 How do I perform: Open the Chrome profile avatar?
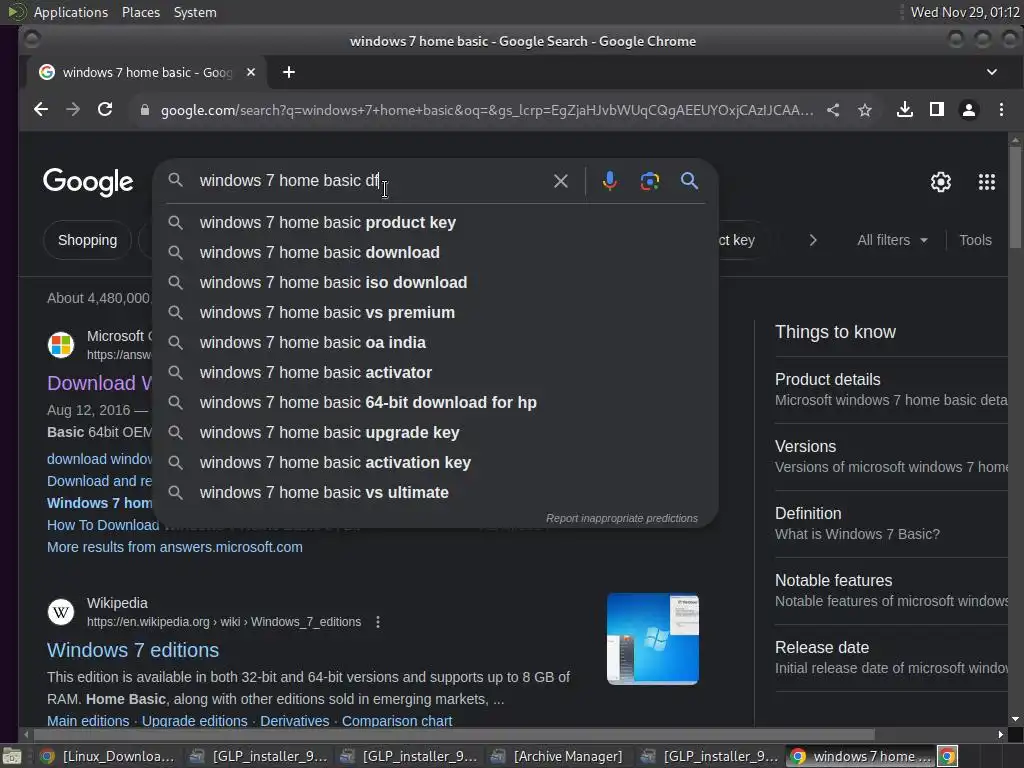pyautogui.click(x=969, y=110)
